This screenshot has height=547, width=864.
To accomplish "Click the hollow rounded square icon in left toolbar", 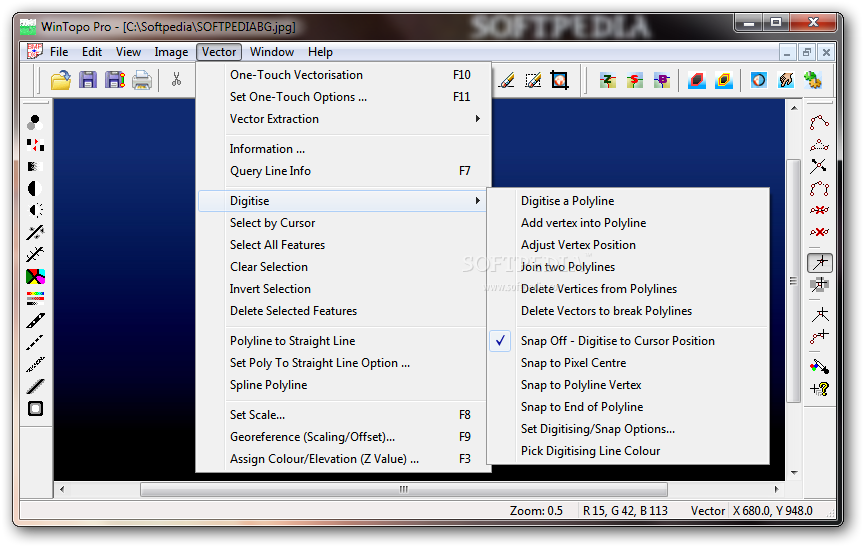I will coord(35,409).
